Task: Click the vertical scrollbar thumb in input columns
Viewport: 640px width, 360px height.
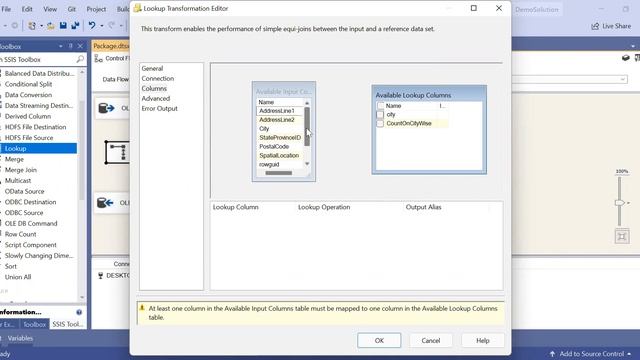Action: pos(307,127)
